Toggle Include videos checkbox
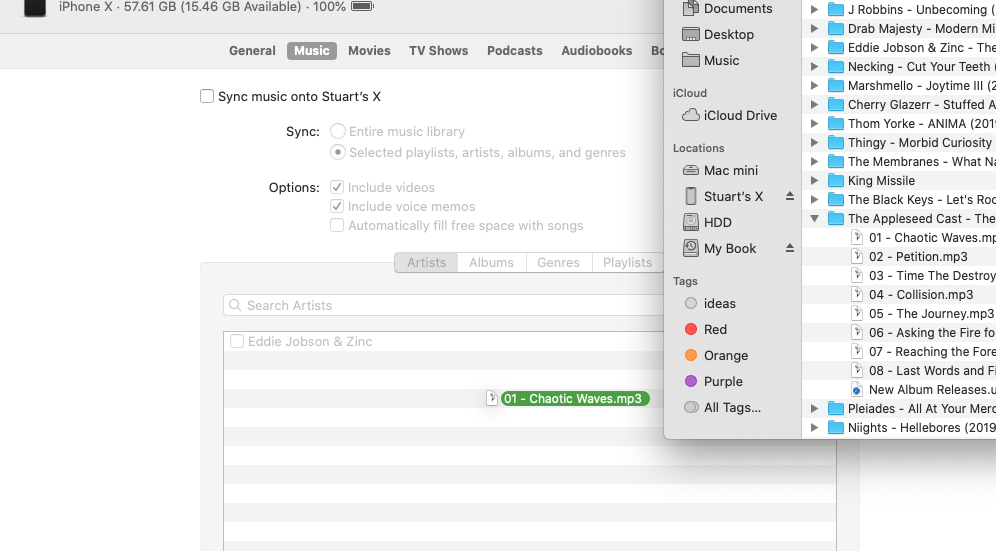Screen dimensions: 996x551 pos(337,187)
